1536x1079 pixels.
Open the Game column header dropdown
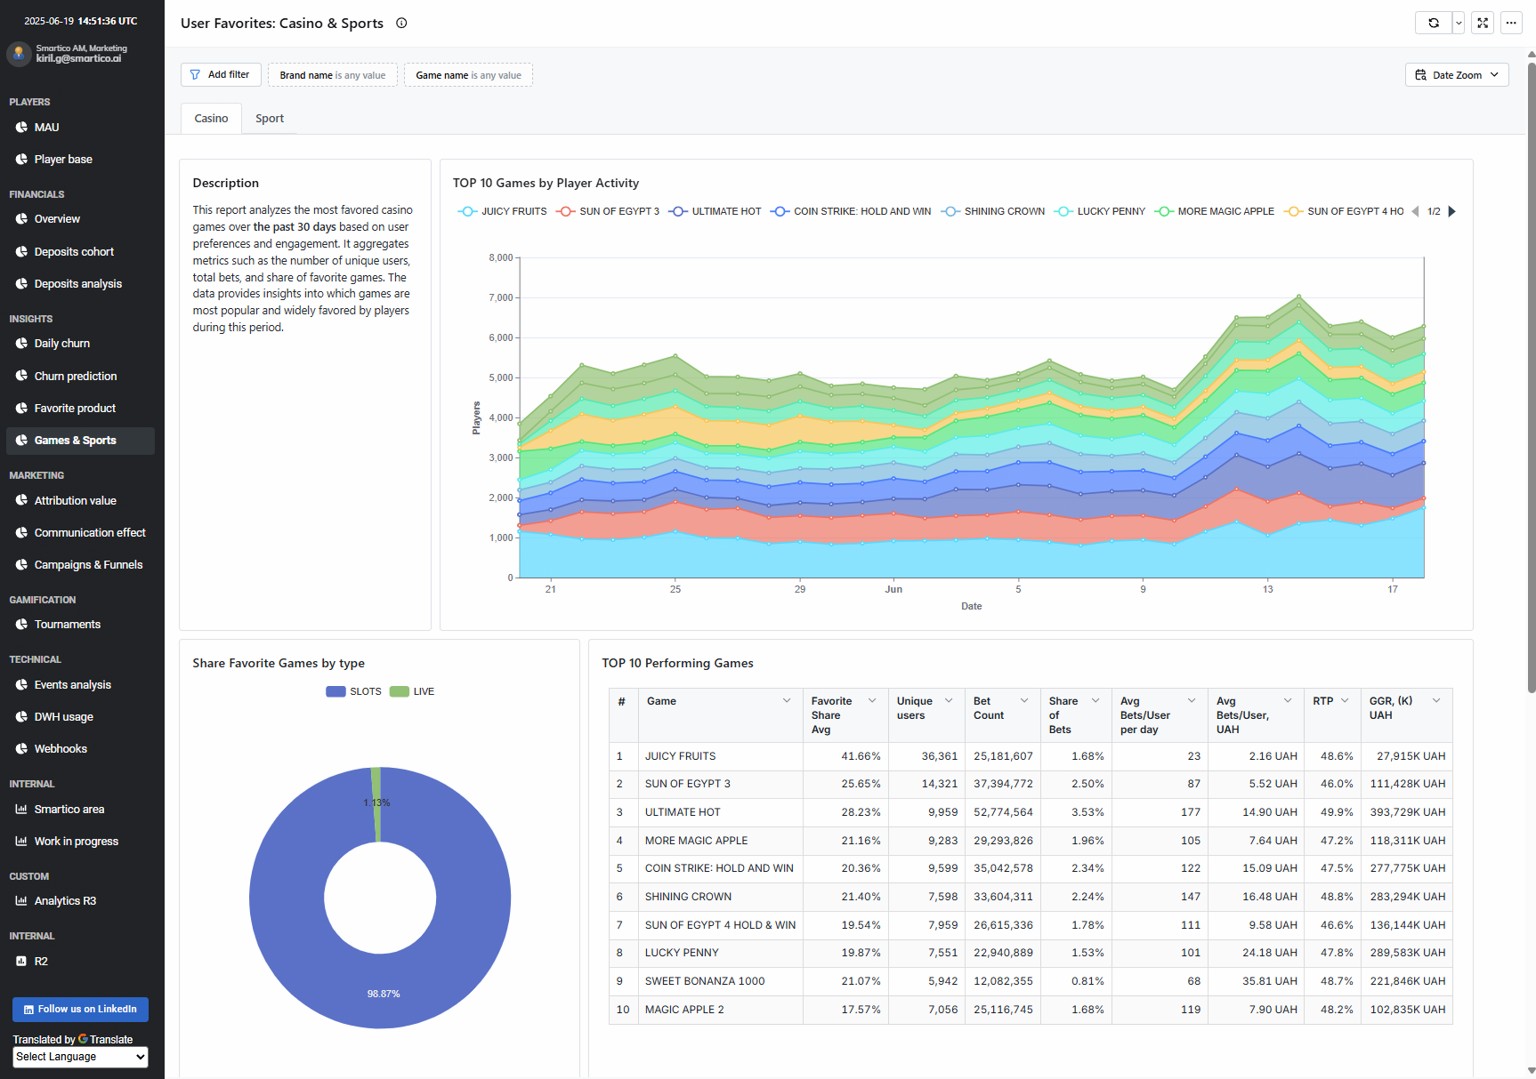[x=786, y=701]
